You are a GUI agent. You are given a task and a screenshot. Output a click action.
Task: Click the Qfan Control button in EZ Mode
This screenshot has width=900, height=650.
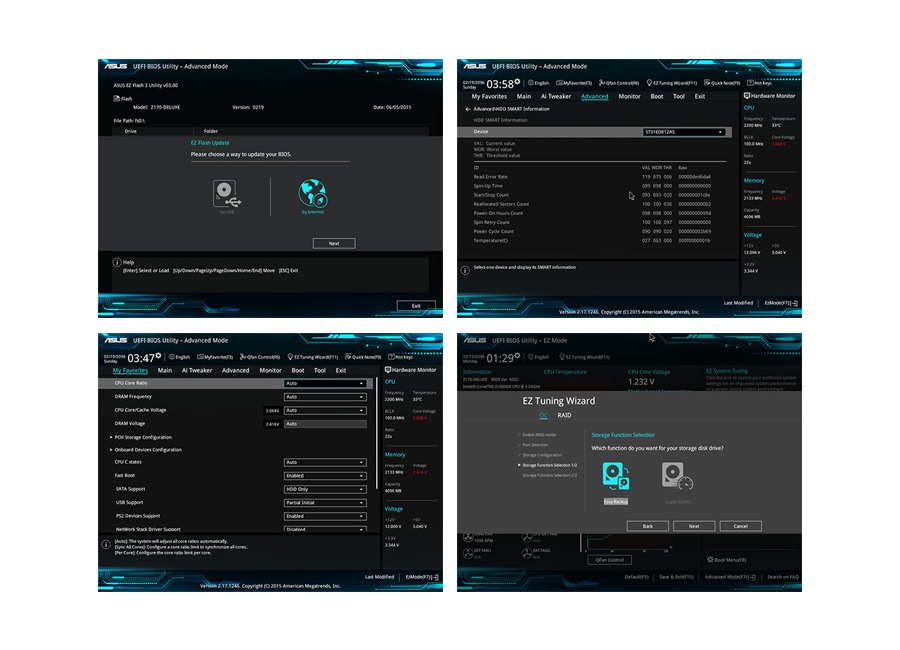[610, 560]
